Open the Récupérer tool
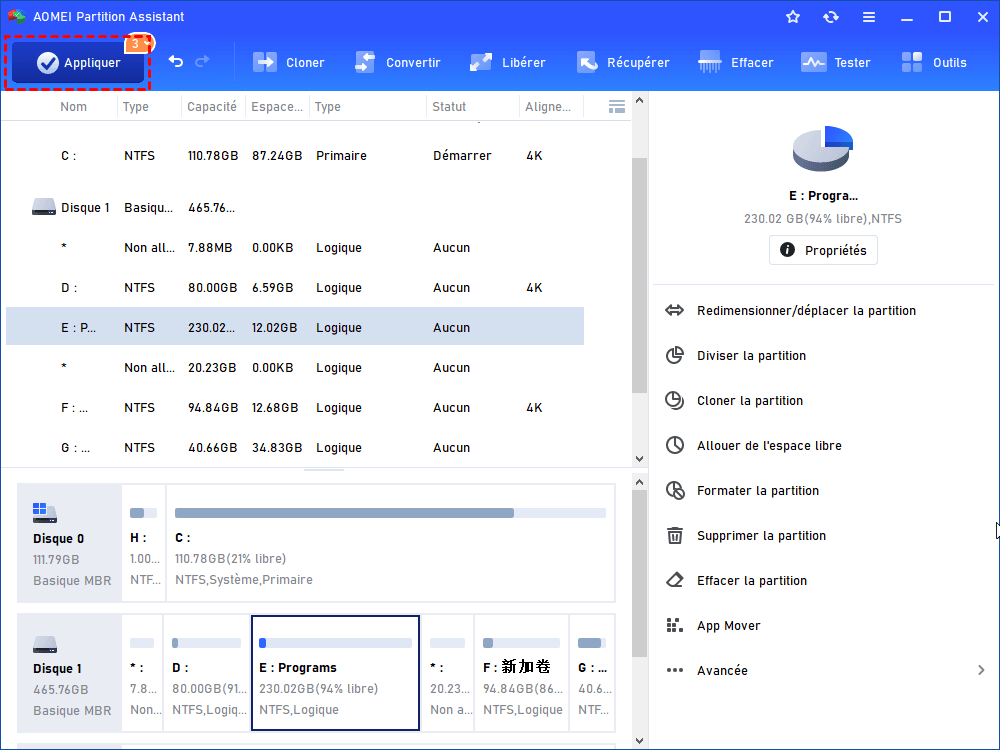The width and height of the screenshot is (1000, 750). (x=623, y=62)
